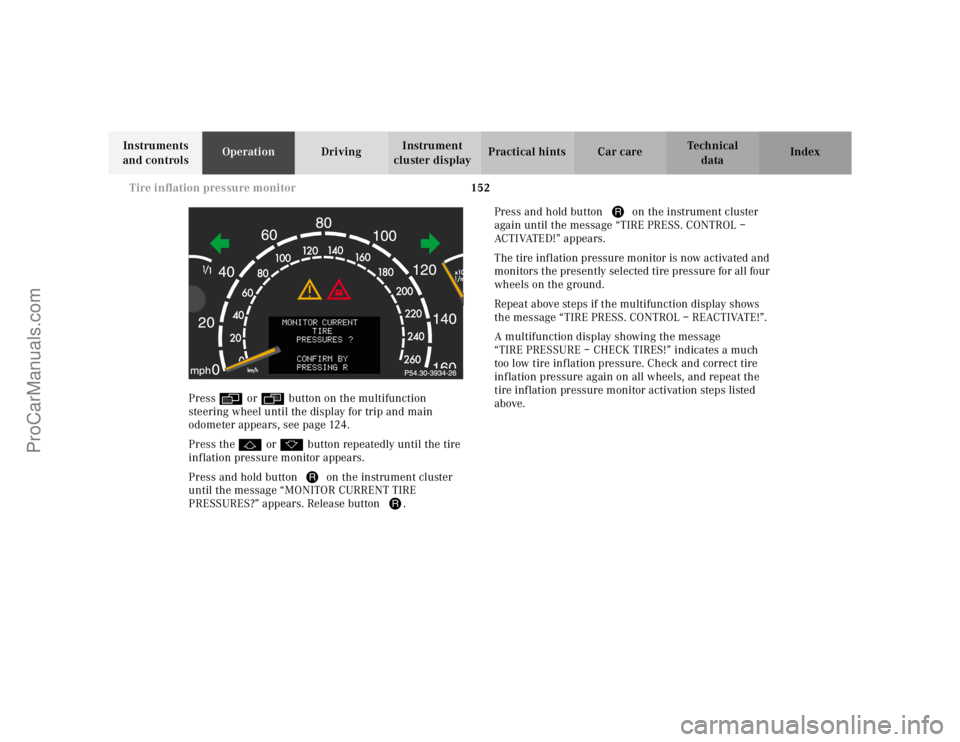Click the 'see page 124' reference
The width and height of the screenshot is (960, 742).
[316, 425]
